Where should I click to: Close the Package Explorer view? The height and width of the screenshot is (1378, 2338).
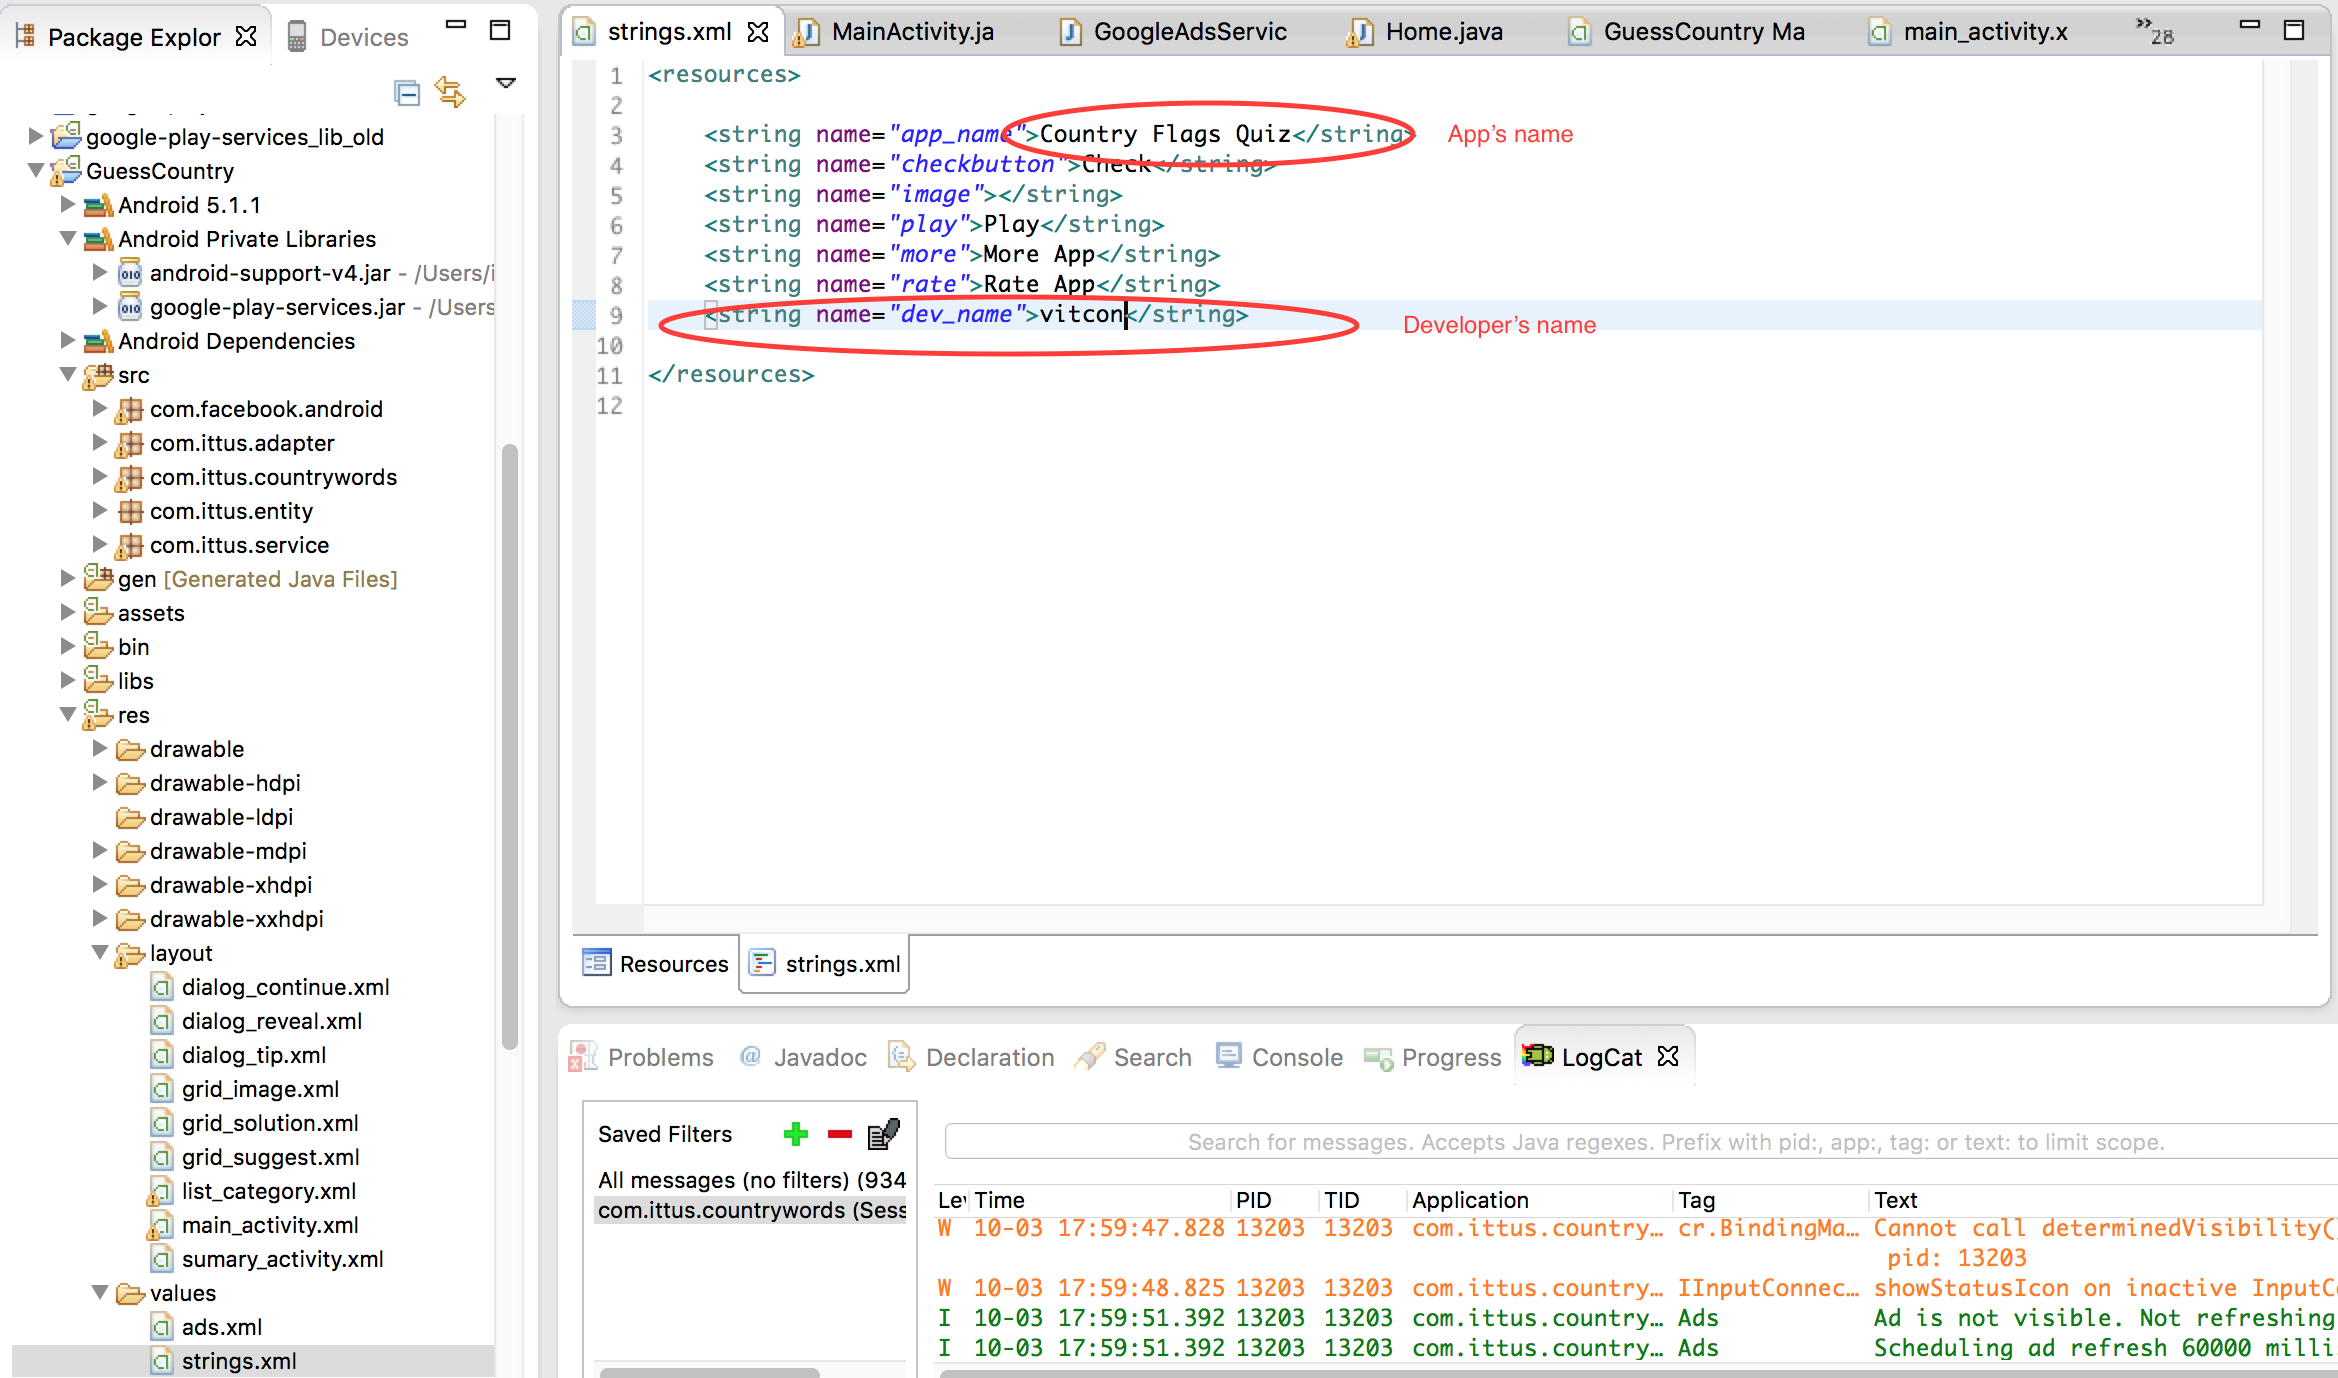point(246,37)
